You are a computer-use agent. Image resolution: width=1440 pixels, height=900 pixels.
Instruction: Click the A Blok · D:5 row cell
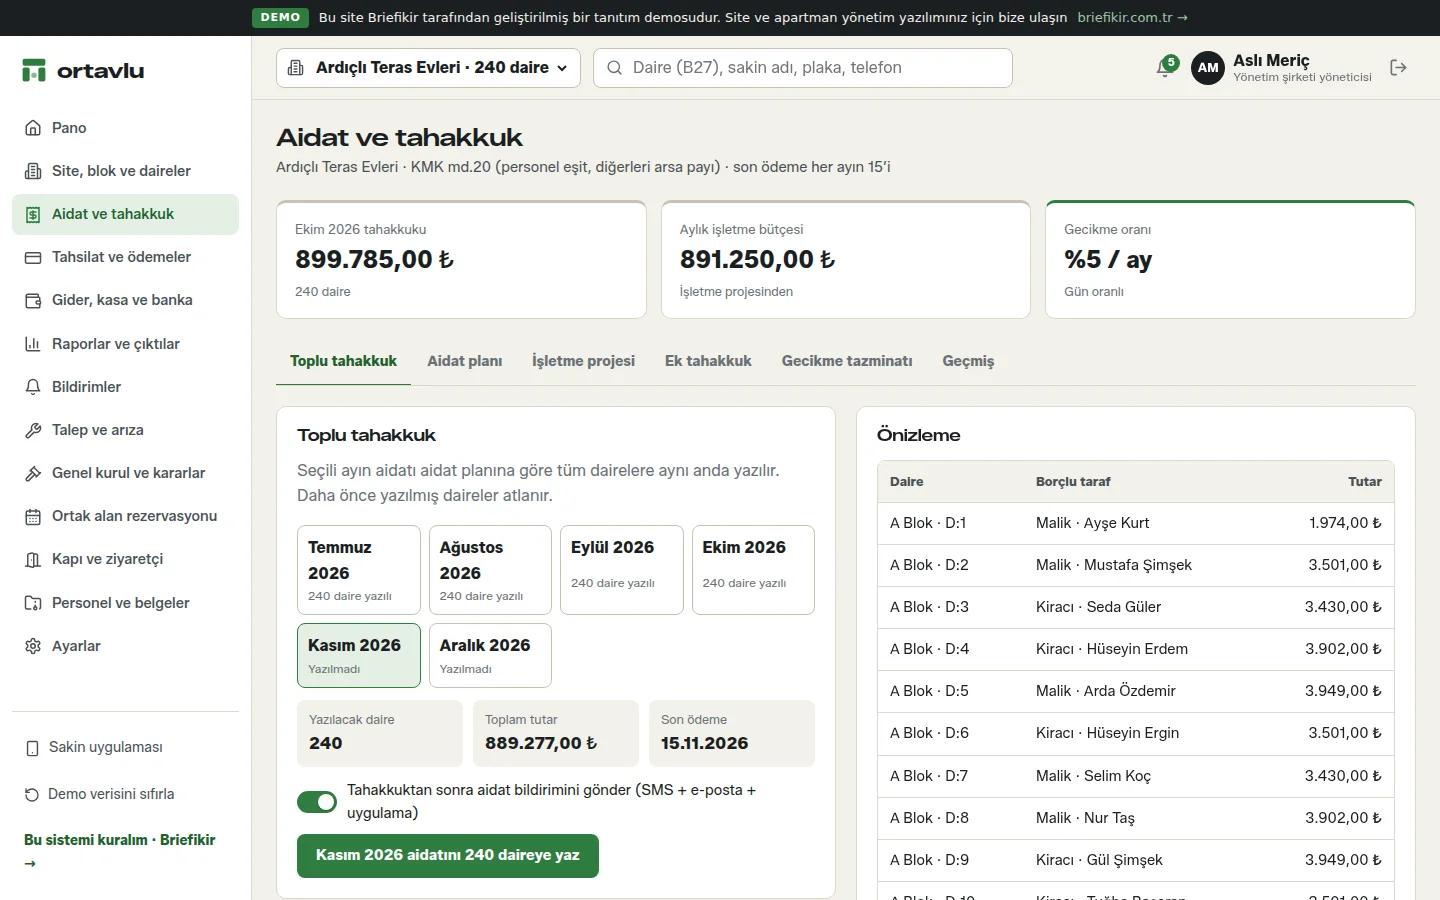929,691
